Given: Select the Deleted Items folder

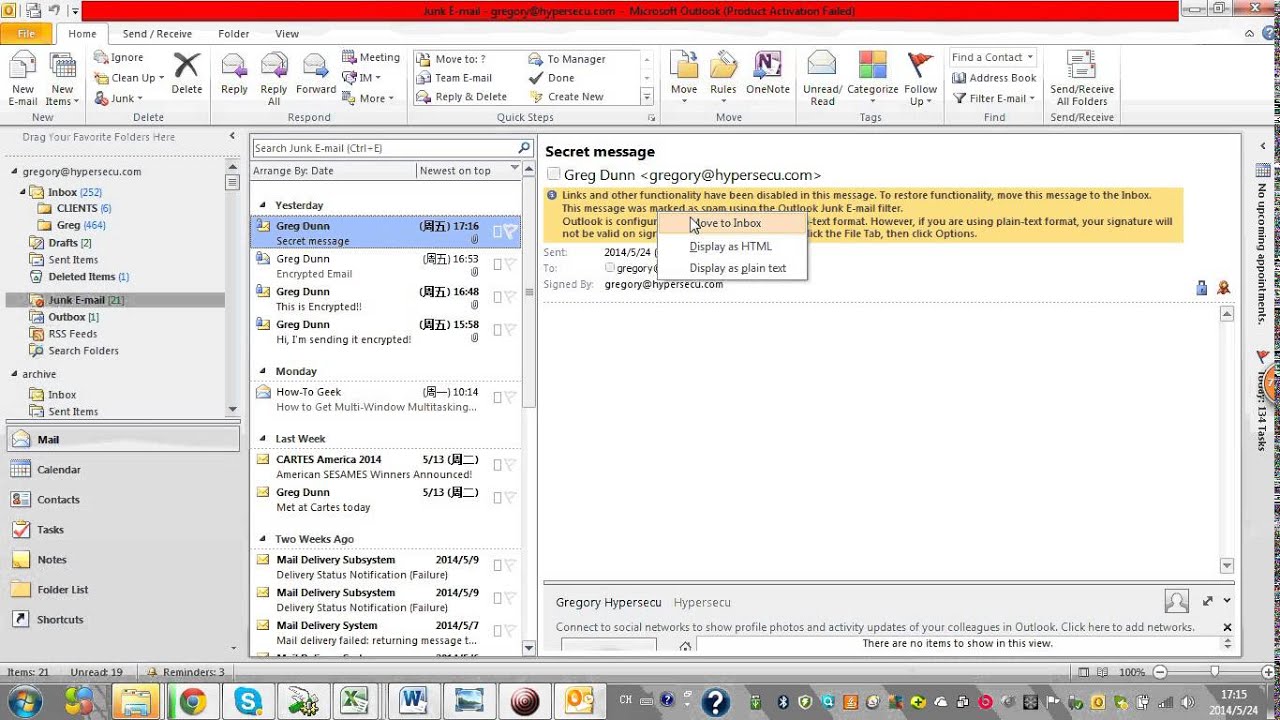Looking at the screenshot, I should point(88,277).
